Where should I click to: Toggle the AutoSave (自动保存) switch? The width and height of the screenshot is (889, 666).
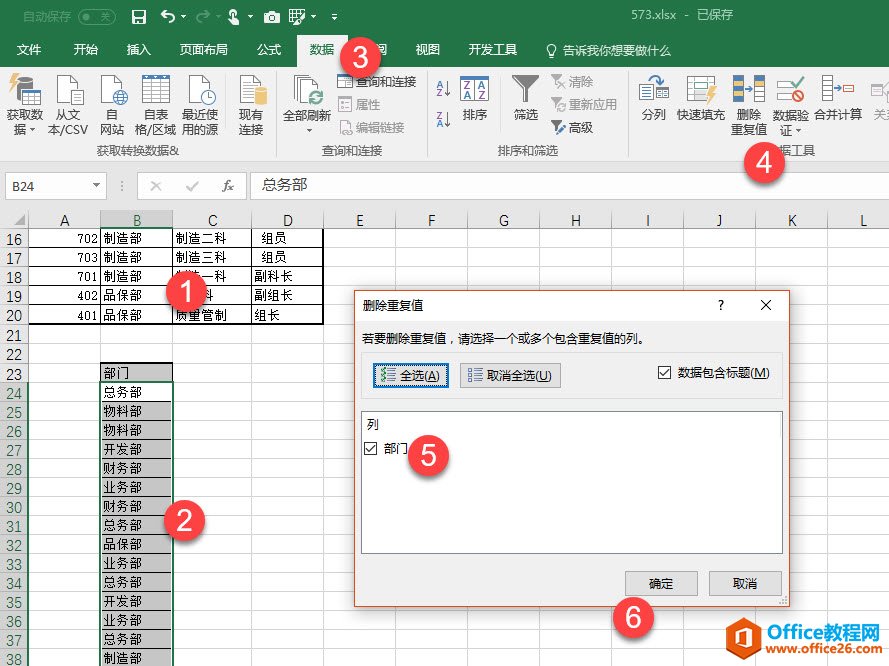tap(96, 16)
